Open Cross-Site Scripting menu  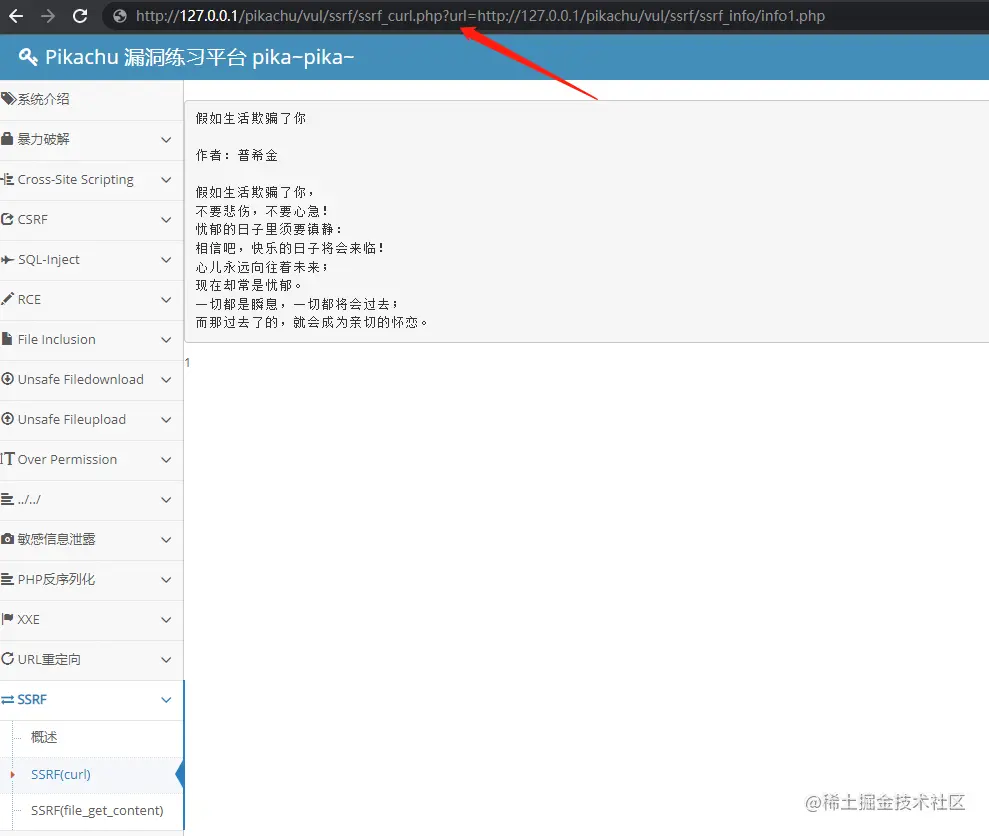76,179
